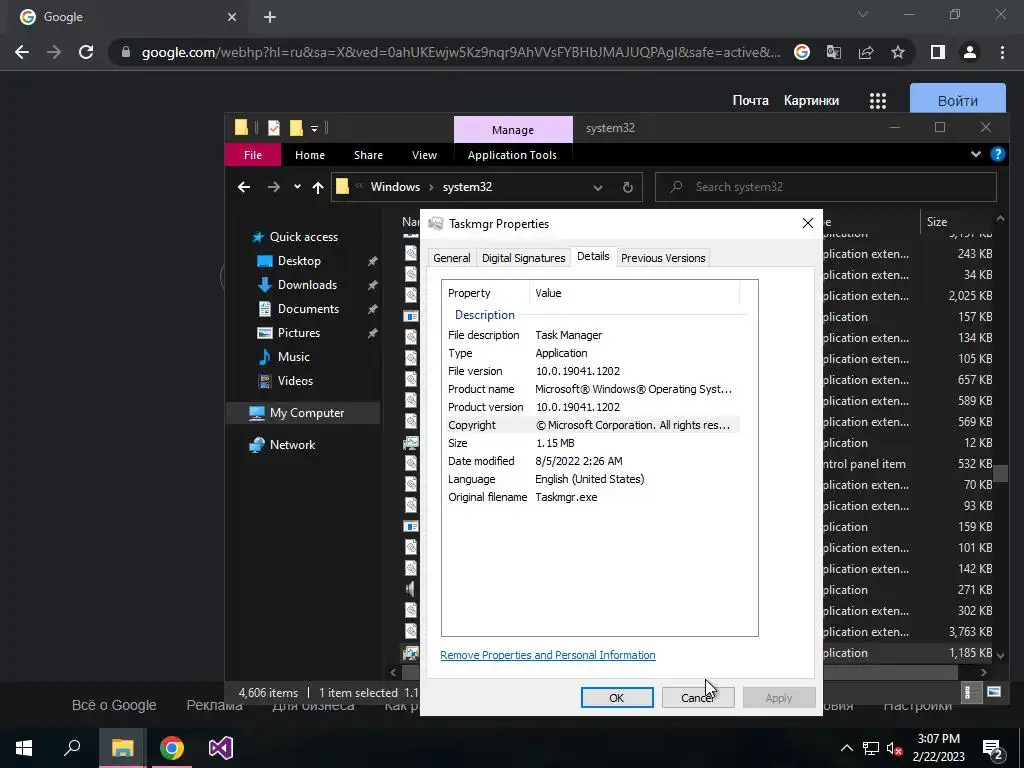Open Chrome from the taskbar
The height and width of the screenshot is (768, 1024).
click(172, 748)
